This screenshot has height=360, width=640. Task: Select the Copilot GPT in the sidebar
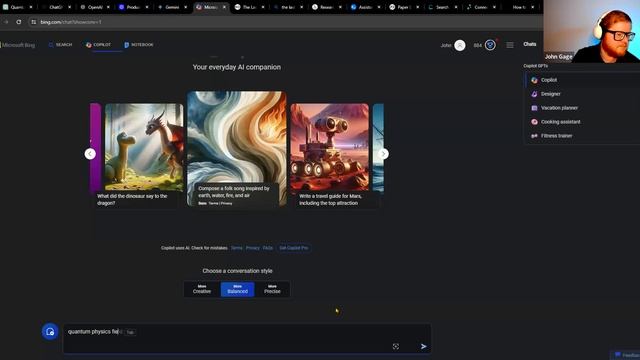click(x=582, y=80)
